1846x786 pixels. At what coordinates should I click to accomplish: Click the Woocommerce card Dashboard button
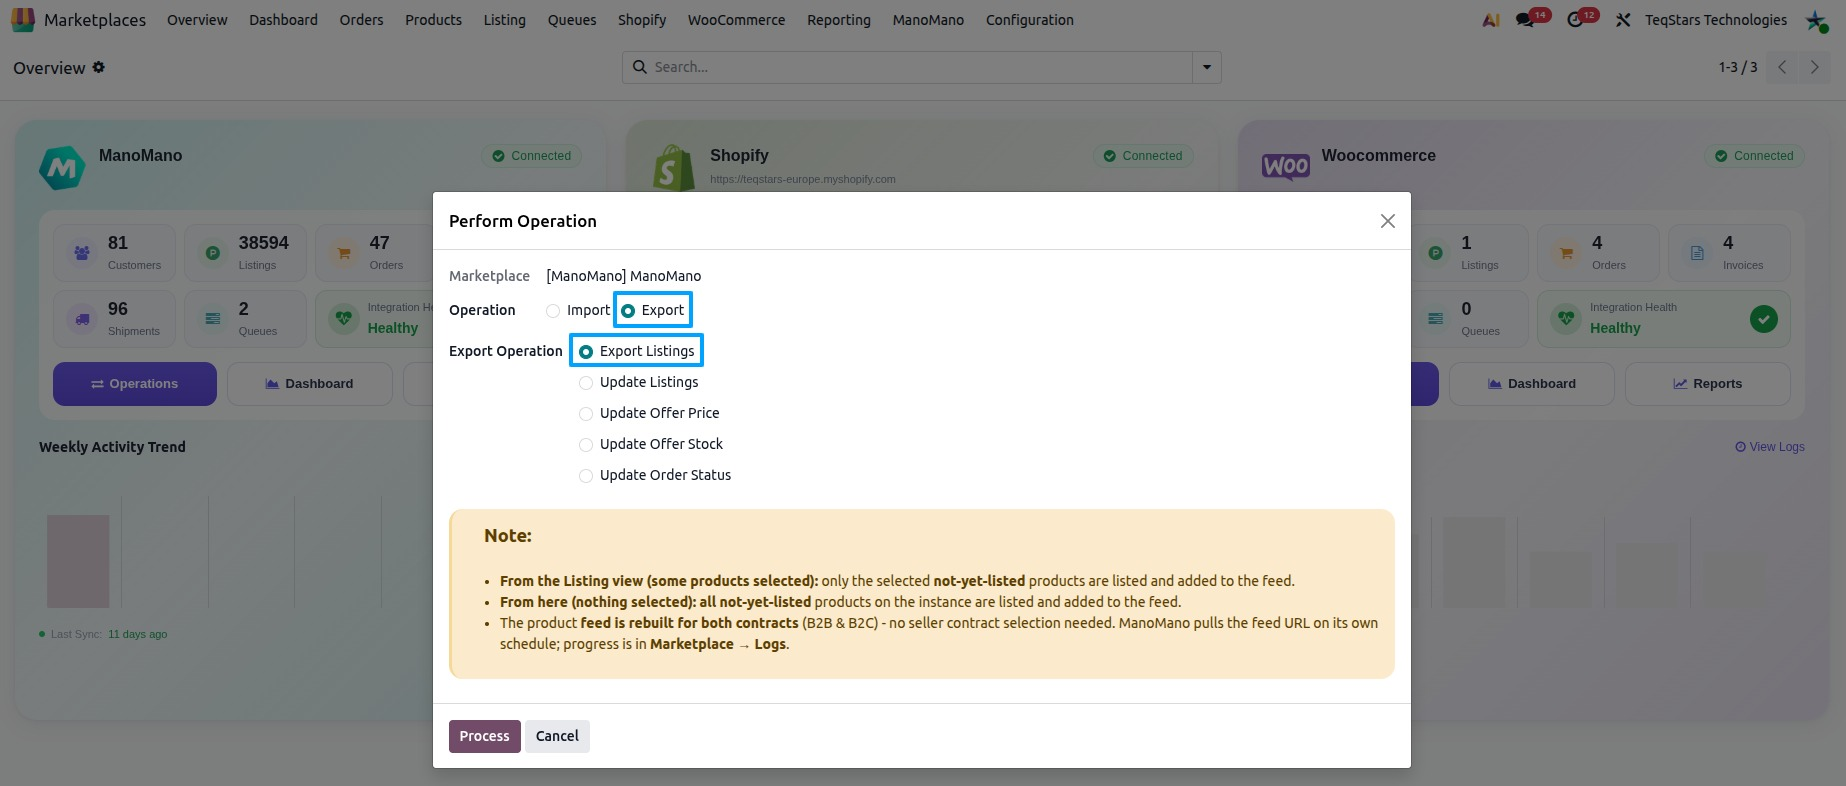(1532, 384)
